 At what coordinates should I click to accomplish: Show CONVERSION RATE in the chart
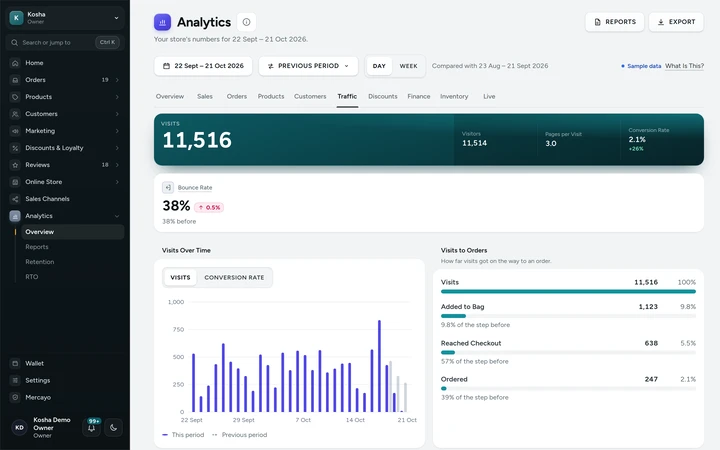(x=234, y=278)
